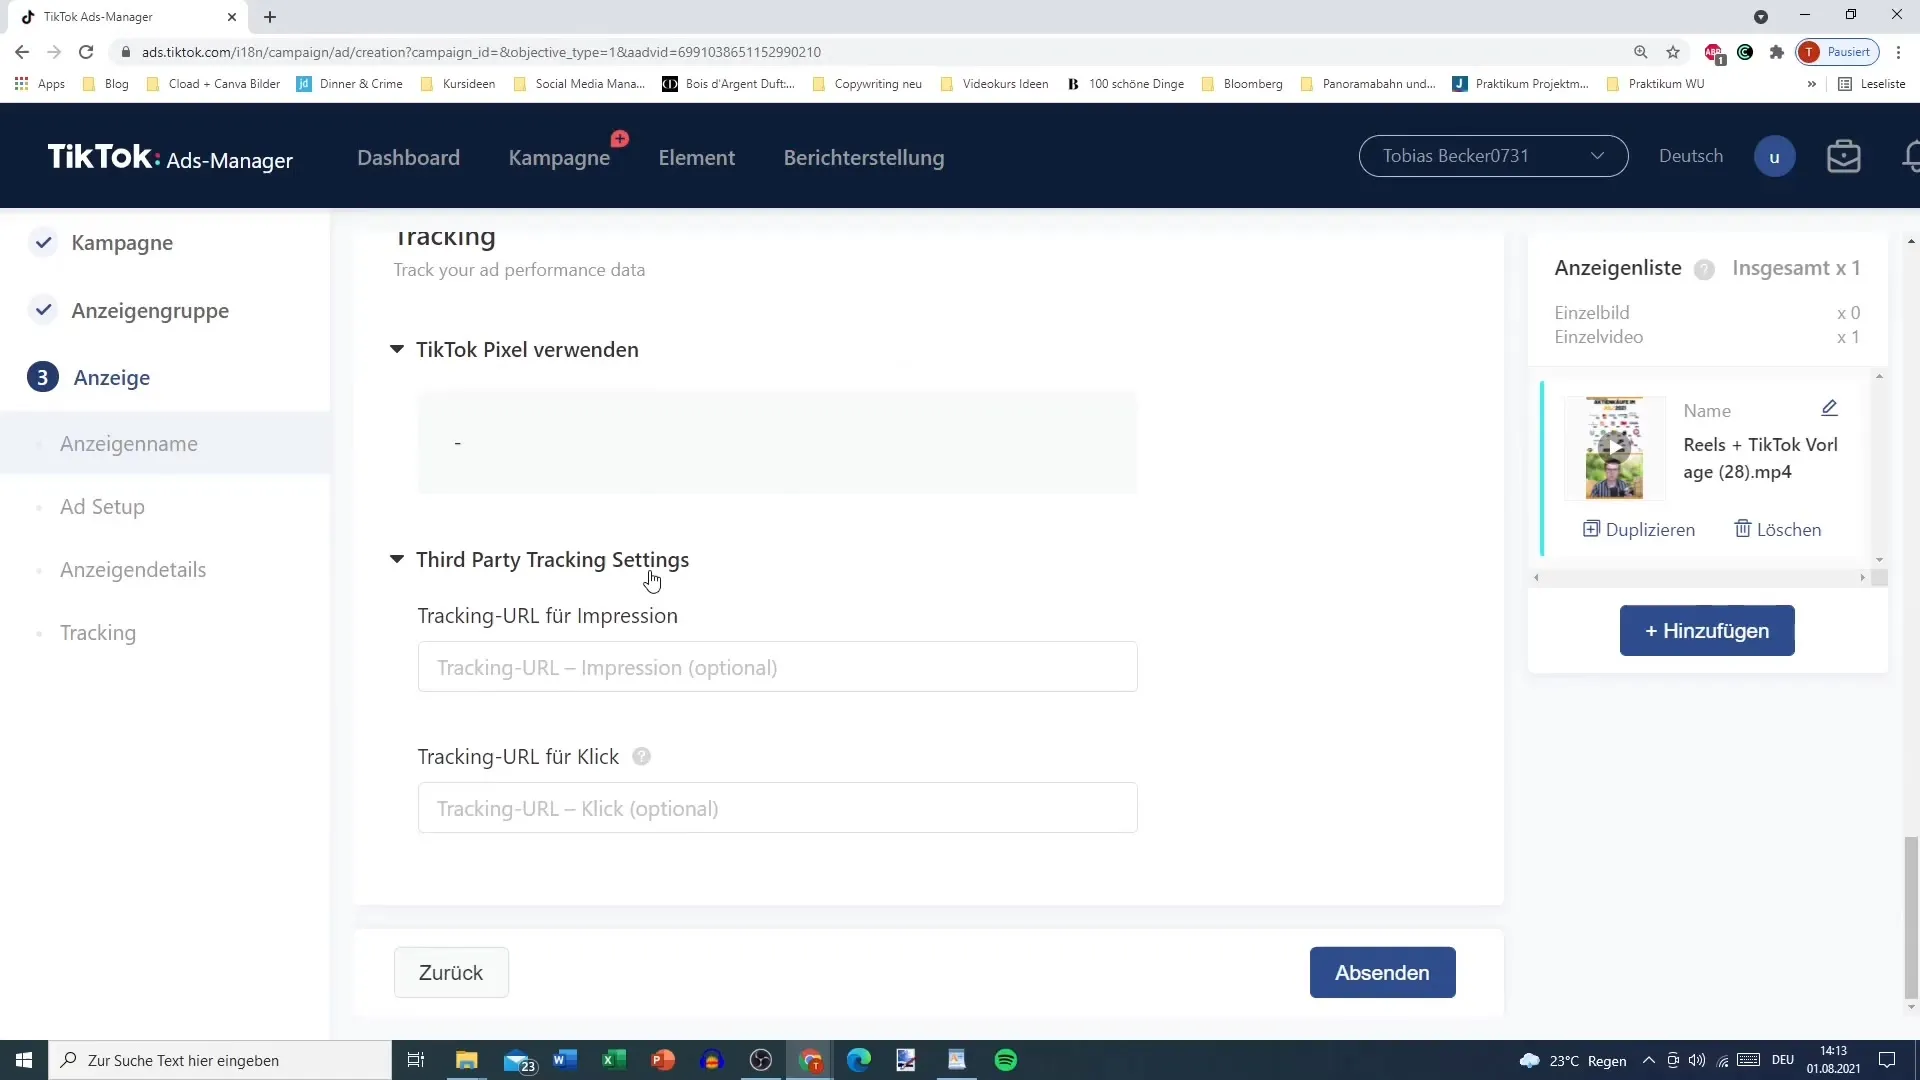Open the Tobias Becker0731 account dropdown
1920x1080 pixels.
[1493, 156]
